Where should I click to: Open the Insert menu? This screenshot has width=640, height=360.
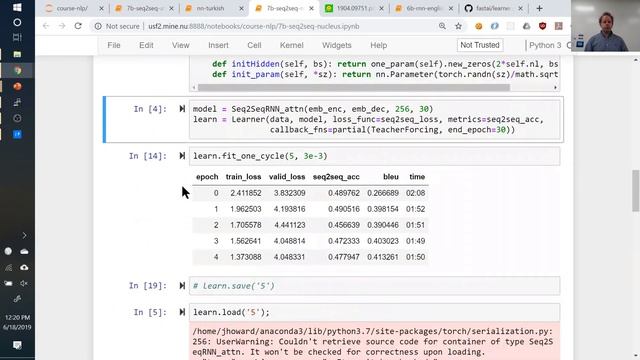tap(218, 45)
